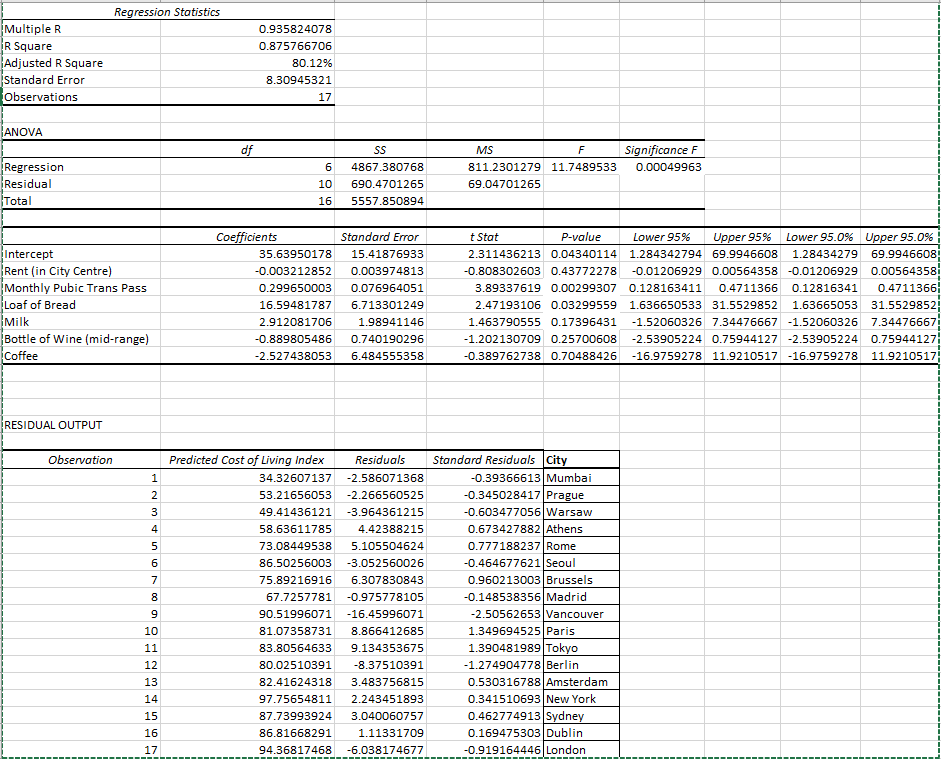
Task: Click Regression SS value 4867.380768
Action: click(x=380, y=167)
